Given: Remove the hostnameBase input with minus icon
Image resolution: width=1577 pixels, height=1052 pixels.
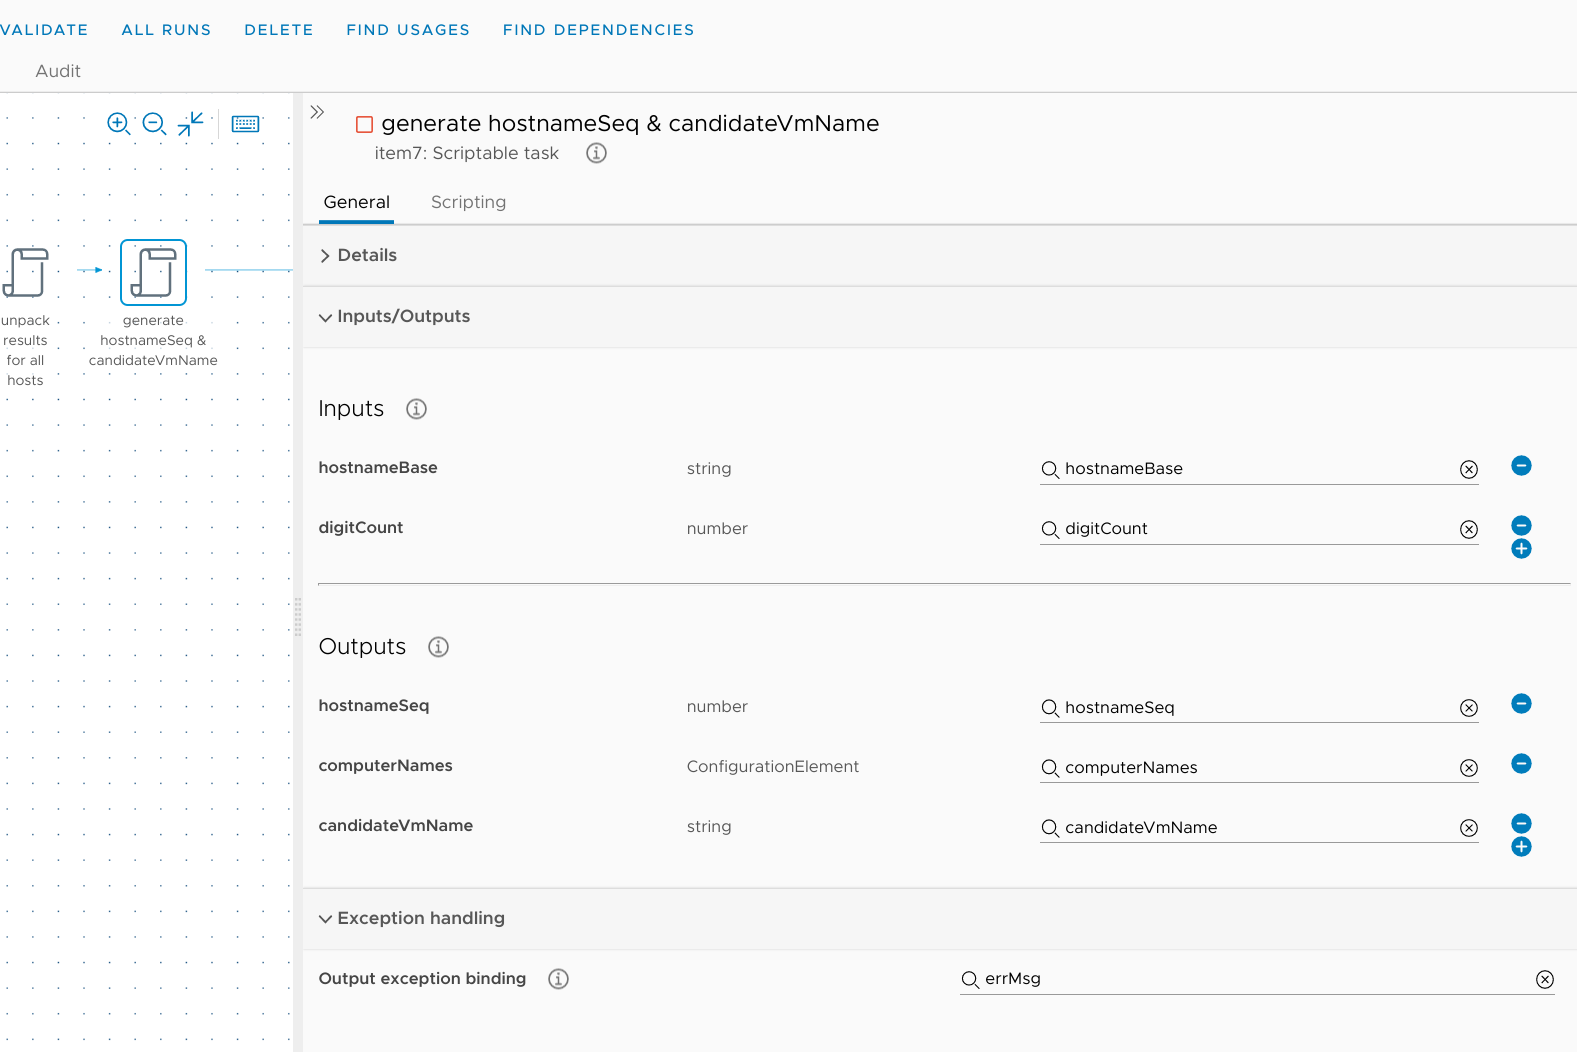Looking at the screenshot, I should (x=1521, y=466).
